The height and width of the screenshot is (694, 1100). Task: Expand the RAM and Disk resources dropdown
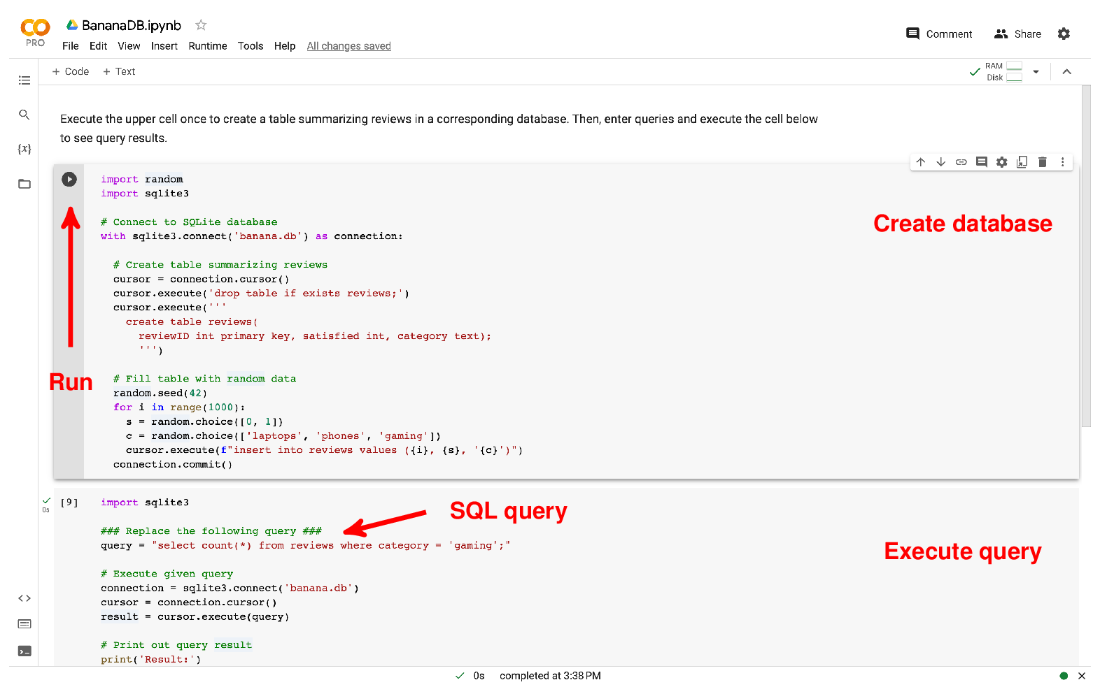click(x=1035, y=72)
